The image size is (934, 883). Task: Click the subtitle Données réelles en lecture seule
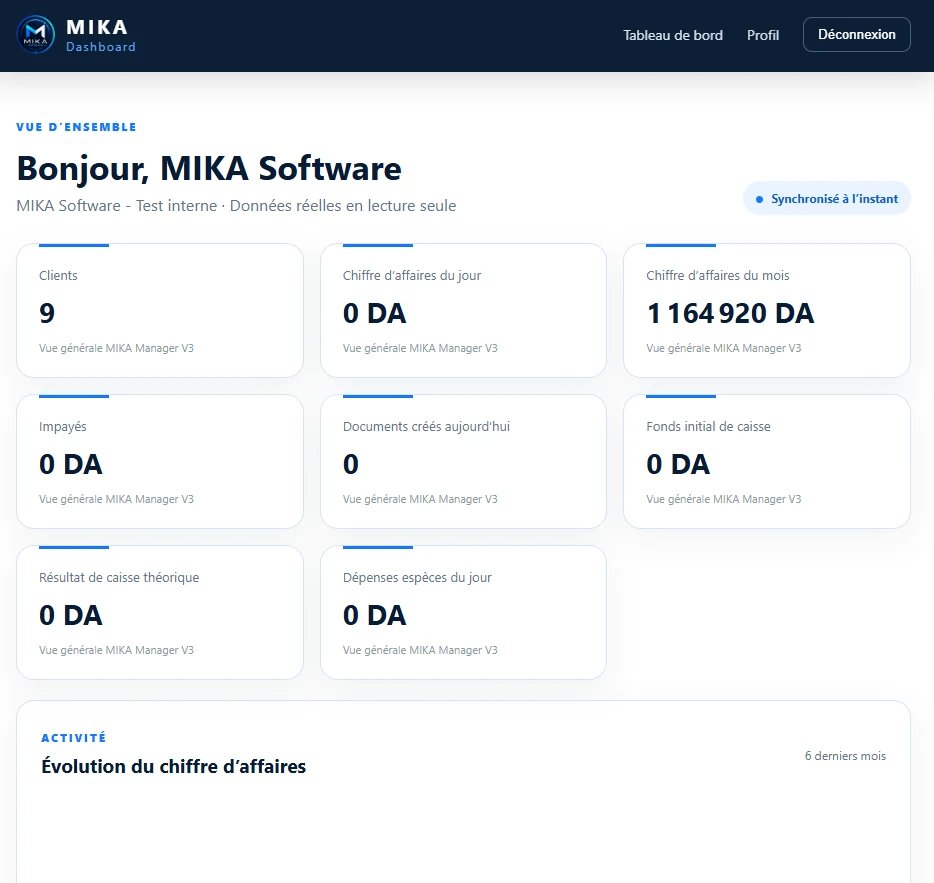[343, 206]
